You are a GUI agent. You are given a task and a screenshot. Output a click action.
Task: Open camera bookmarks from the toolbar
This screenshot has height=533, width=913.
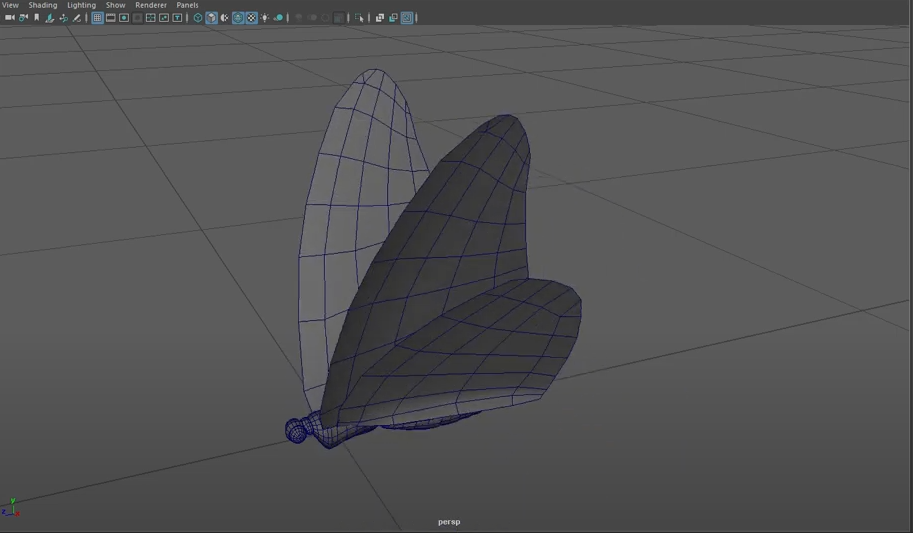point(37,18)
